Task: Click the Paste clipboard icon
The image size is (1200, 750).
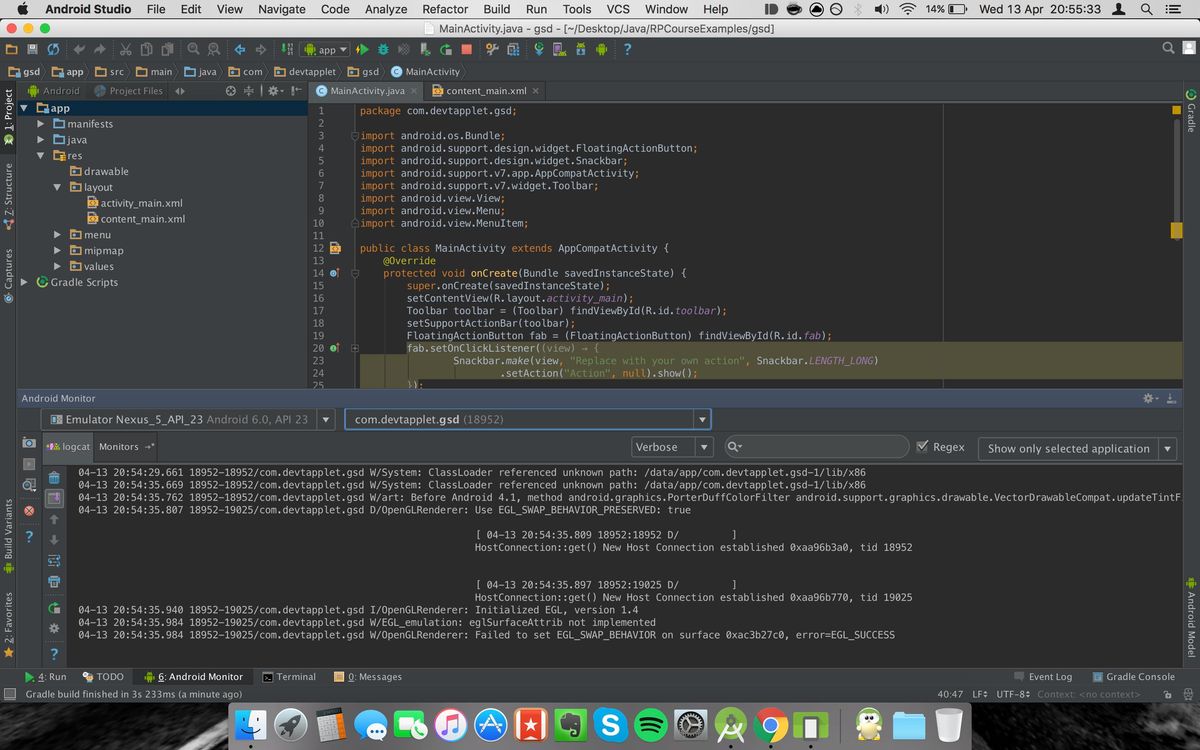Action: [166, 49]
